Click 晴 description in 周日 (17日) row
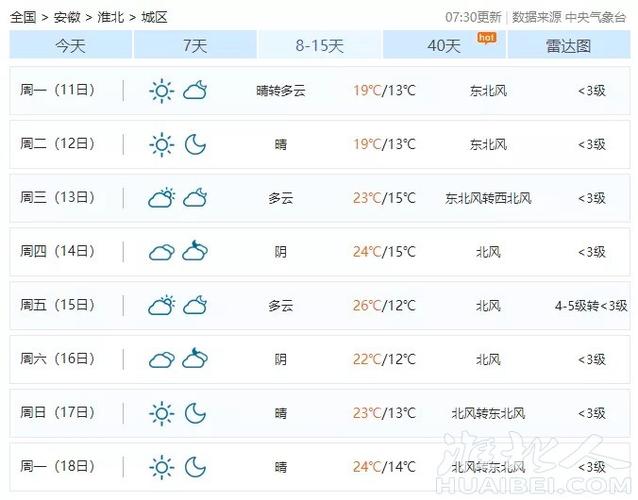 pos(281,413)
